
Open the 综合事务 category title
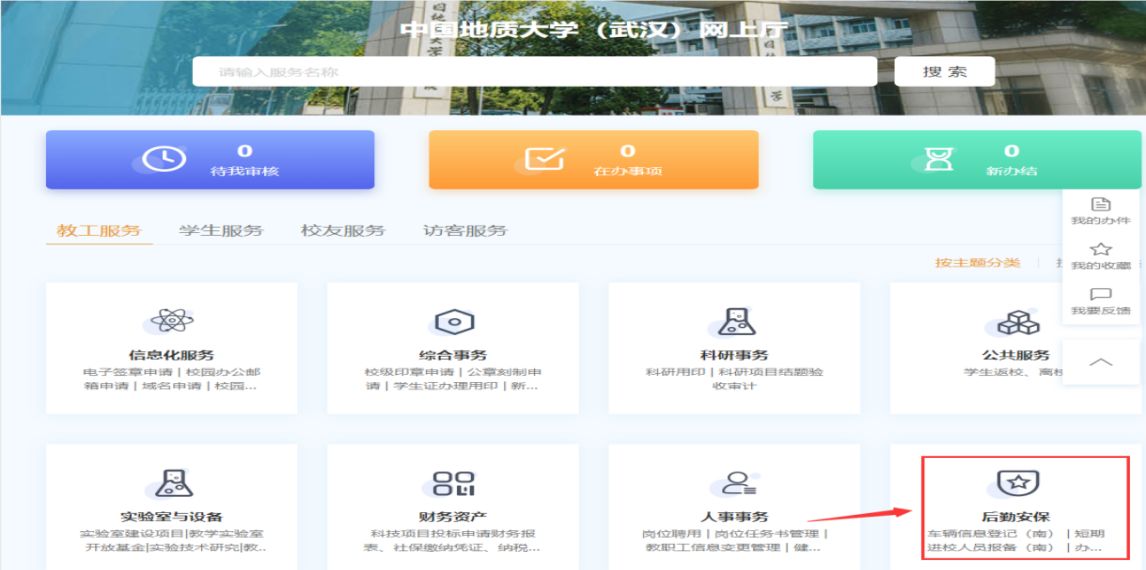[453, 355]
